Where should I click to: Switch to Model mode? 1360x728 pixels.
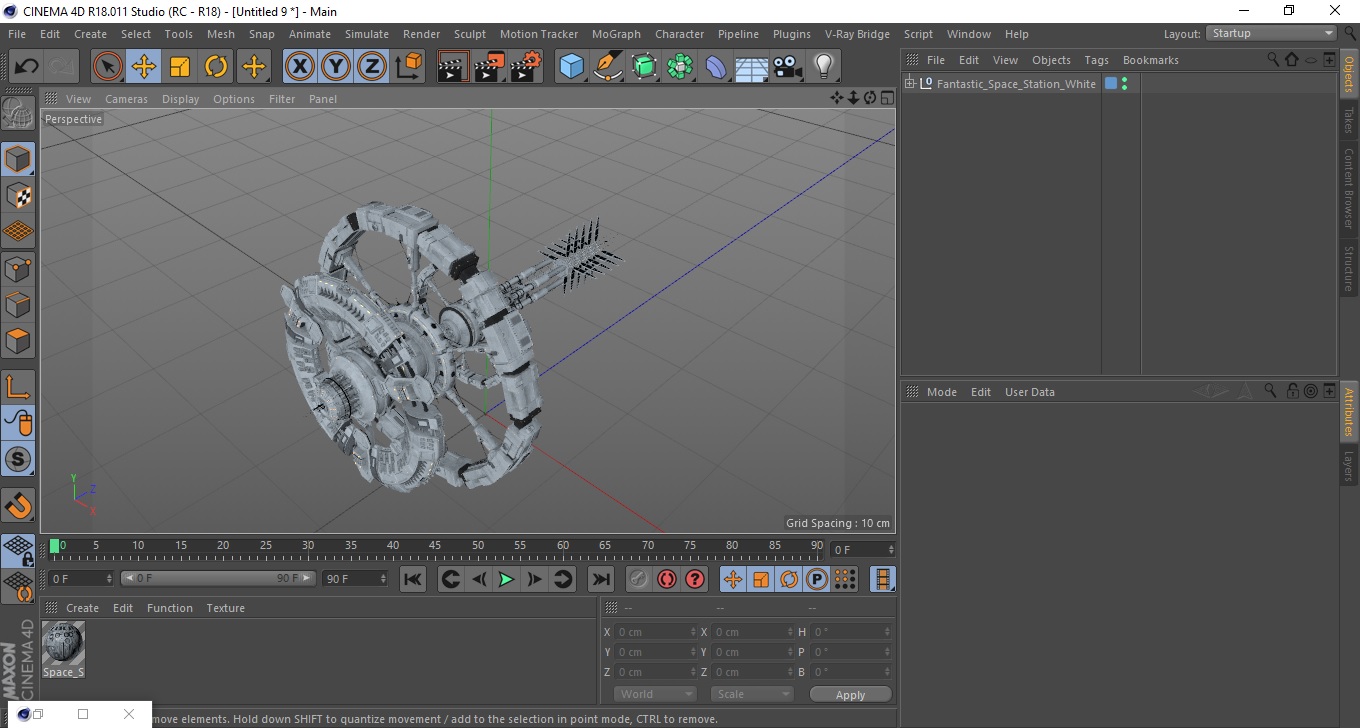tap(18, 159)
